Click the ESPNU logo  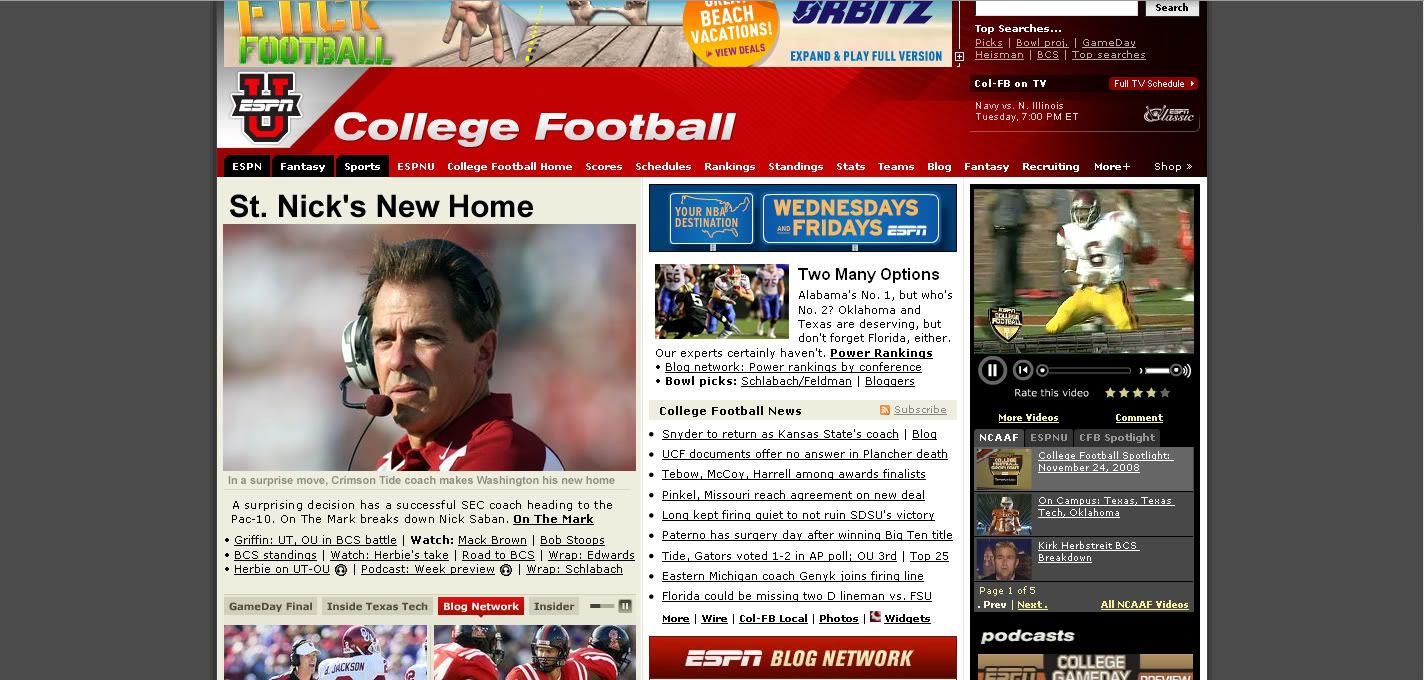click(x=266, y=108)
